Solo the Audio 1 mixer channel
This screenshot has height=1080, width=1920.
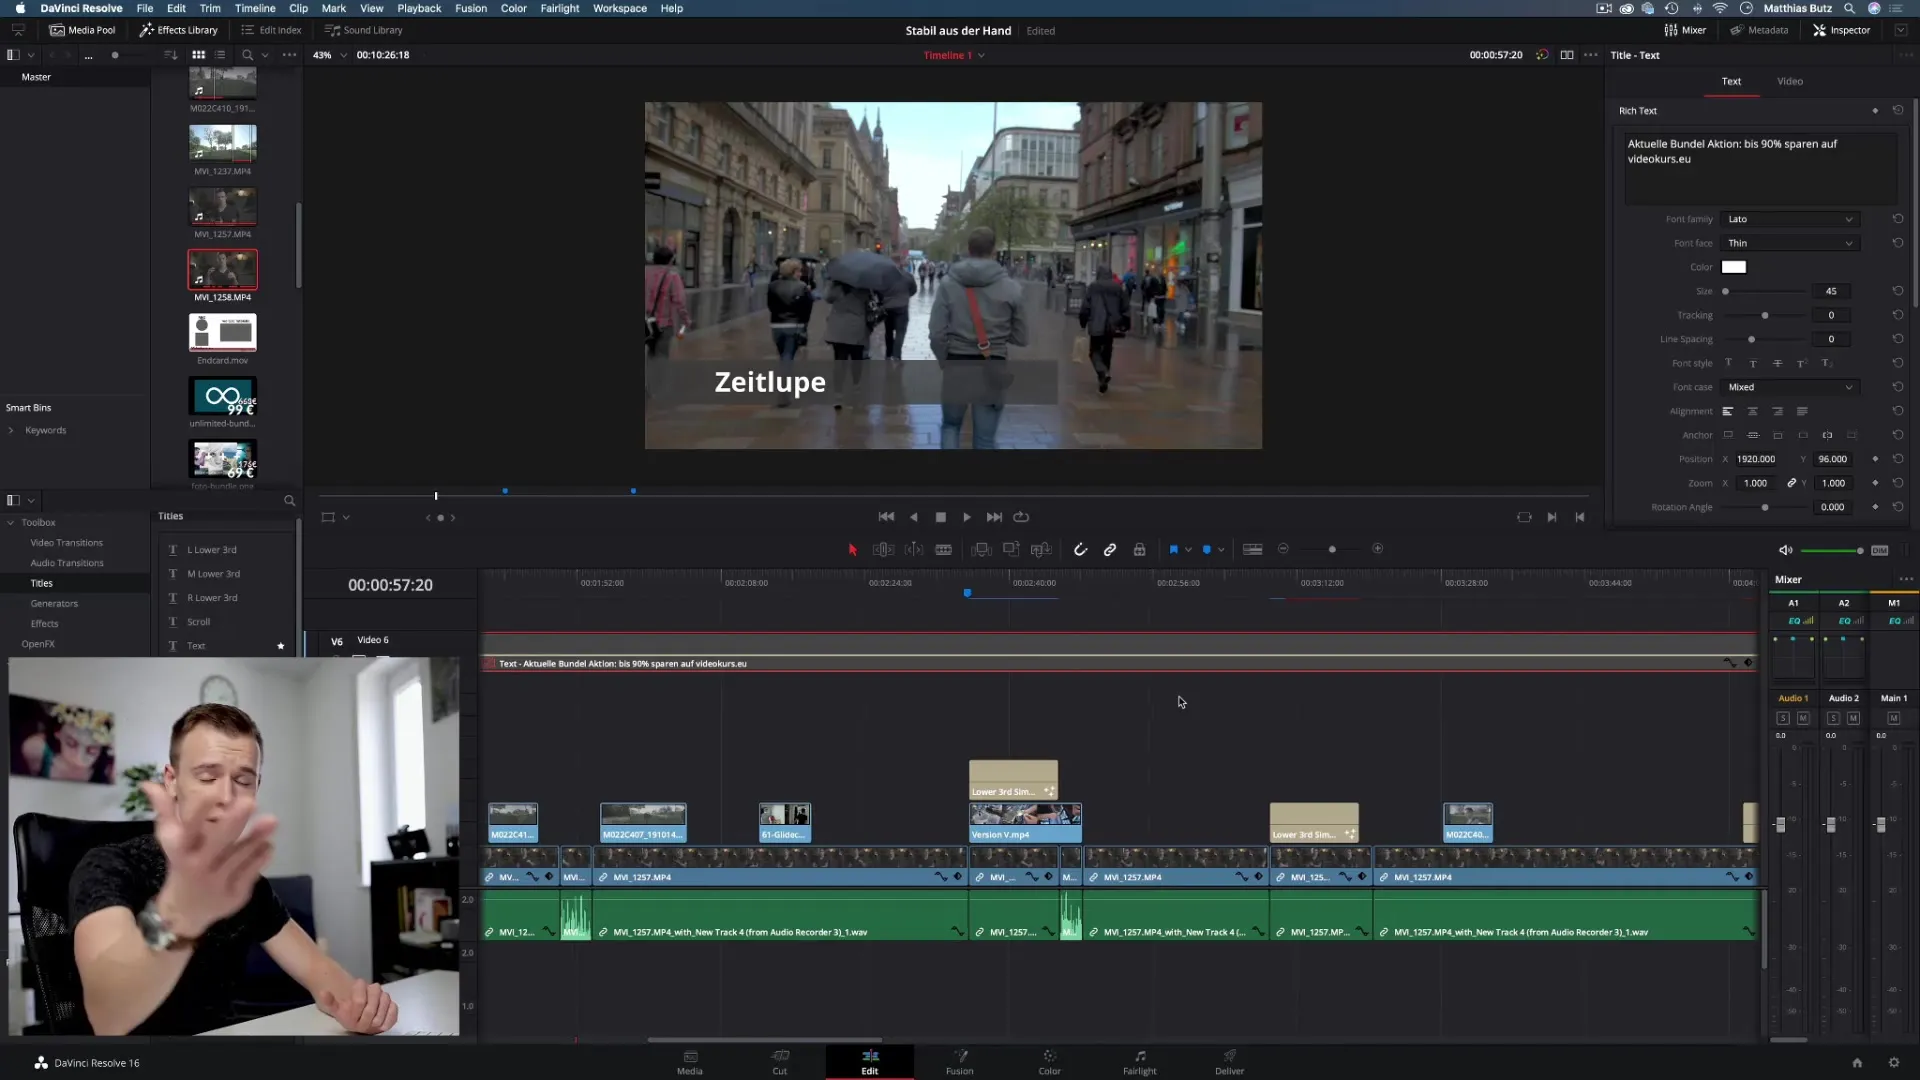tap(1782, 719)
